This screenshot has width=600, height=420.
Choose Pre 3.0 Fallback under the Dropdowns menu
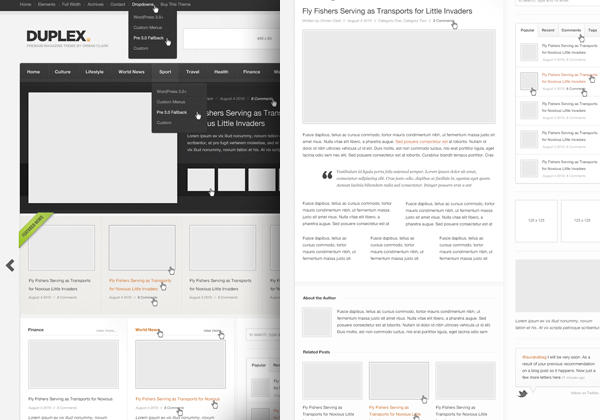pyautogui.click(x=148, y=38)
